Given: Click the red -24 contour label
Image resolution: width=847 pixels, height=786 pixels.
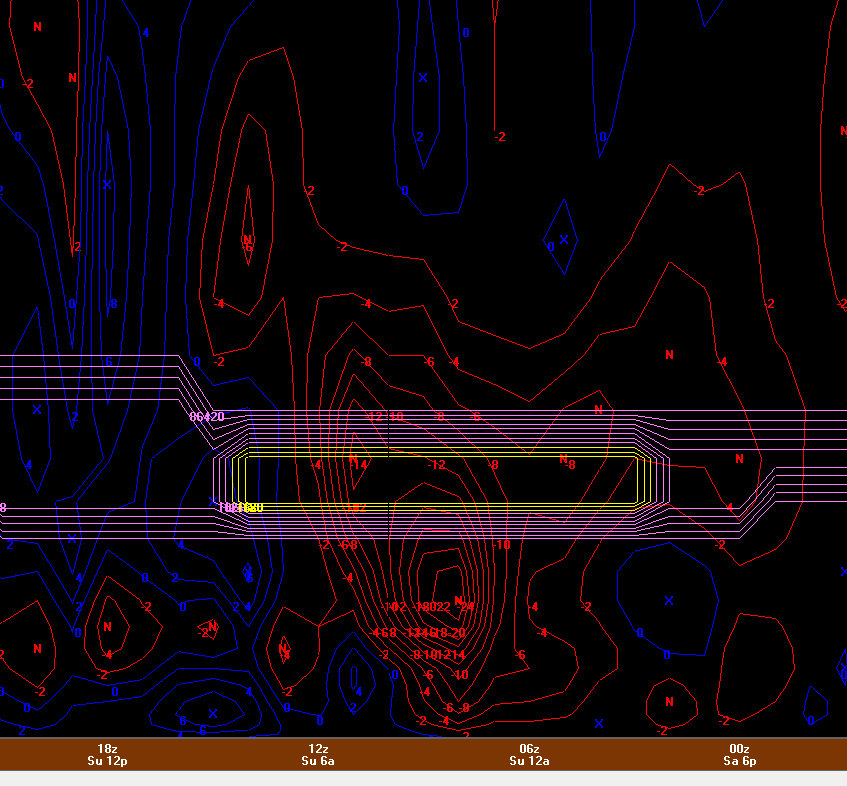Looking at the screenshot, I should [467, 607].
